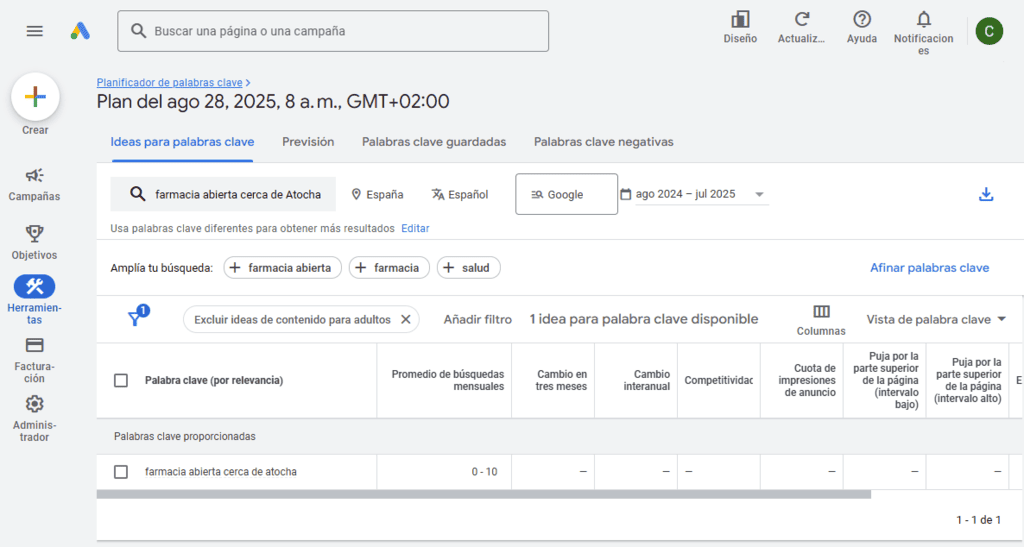Screen dimensions: 1024x547
Task: Open the Google search network selector
Action: 566,194
